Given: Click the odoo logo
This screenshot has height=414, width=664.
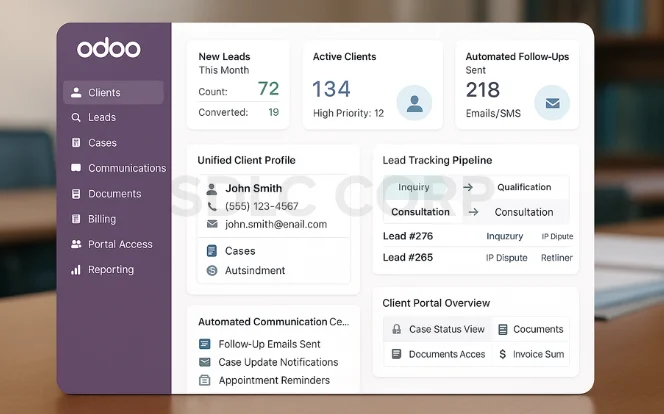Looking at the screenshot, I should pyautogui.click(x=108, y=48).
